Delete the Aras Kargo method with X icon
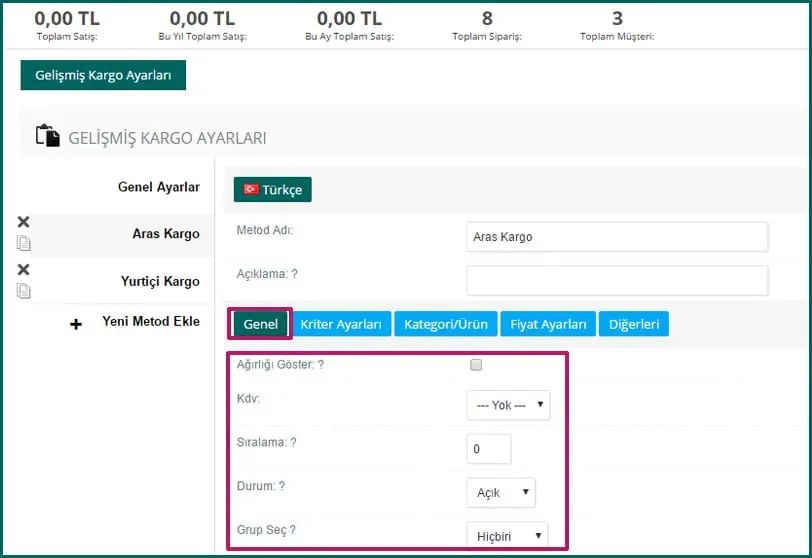Viewport: 812px width, 558px height. tap(24, 222)
